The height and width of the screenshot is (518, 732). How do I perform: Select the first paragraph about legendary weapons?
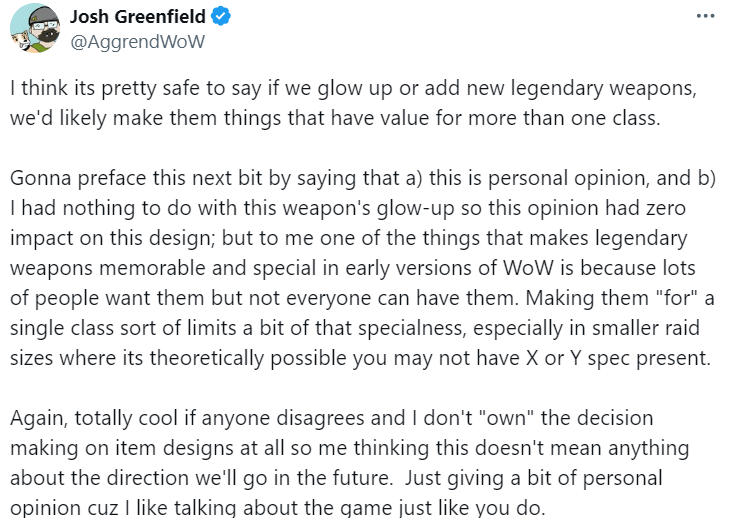point(353,103)
